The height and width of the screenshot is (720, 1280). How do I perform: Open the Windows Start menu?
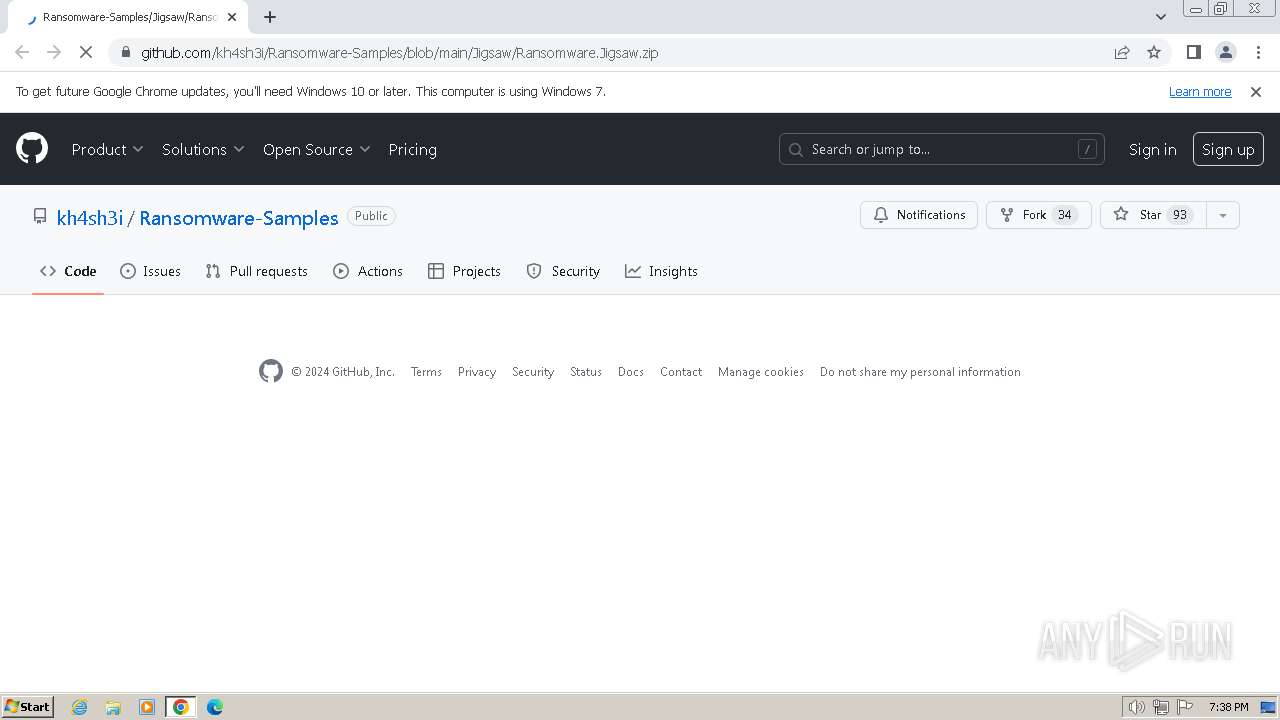pos(28,706)
